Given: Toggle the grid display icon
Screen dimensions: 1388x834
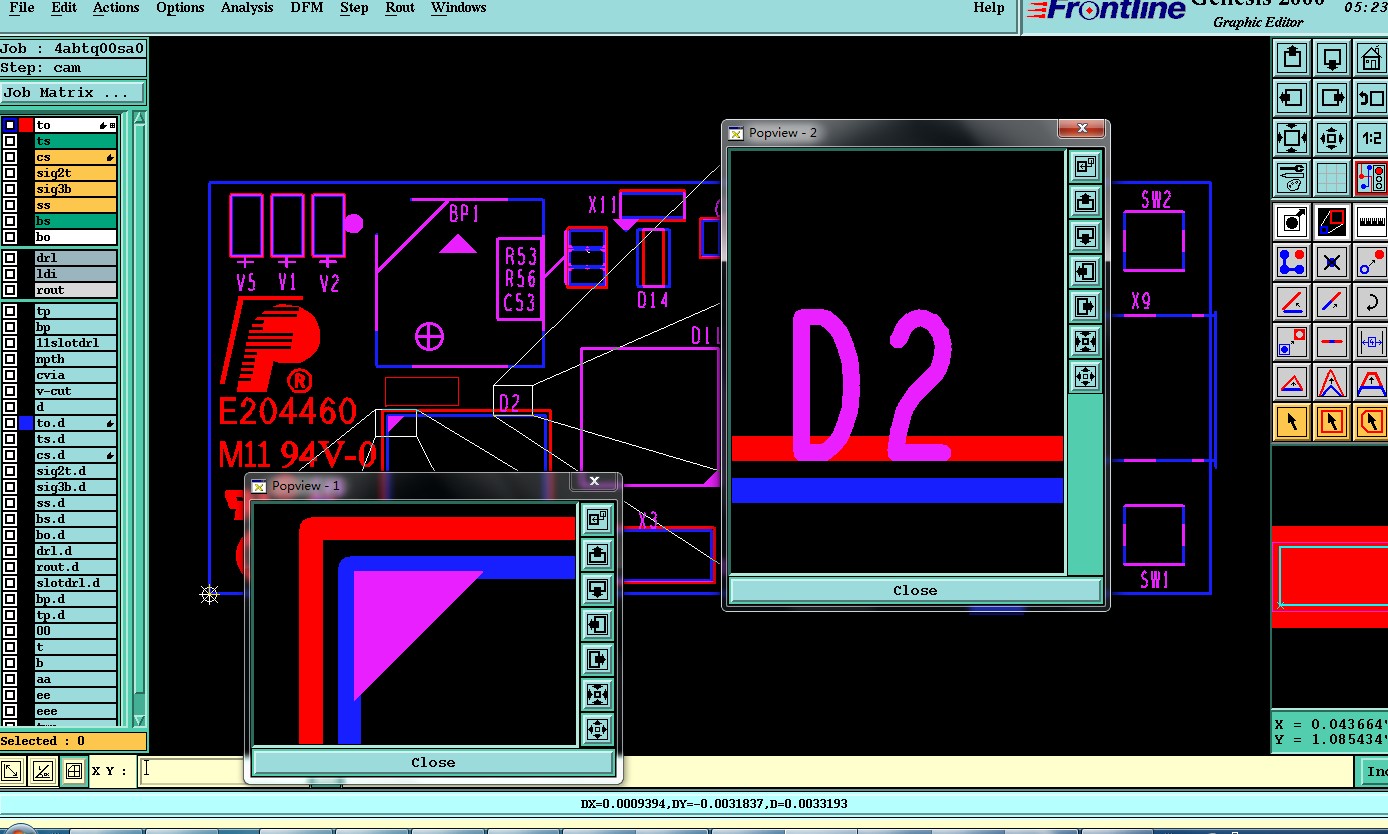Looking at the screenshot, I should point(1332,178).
